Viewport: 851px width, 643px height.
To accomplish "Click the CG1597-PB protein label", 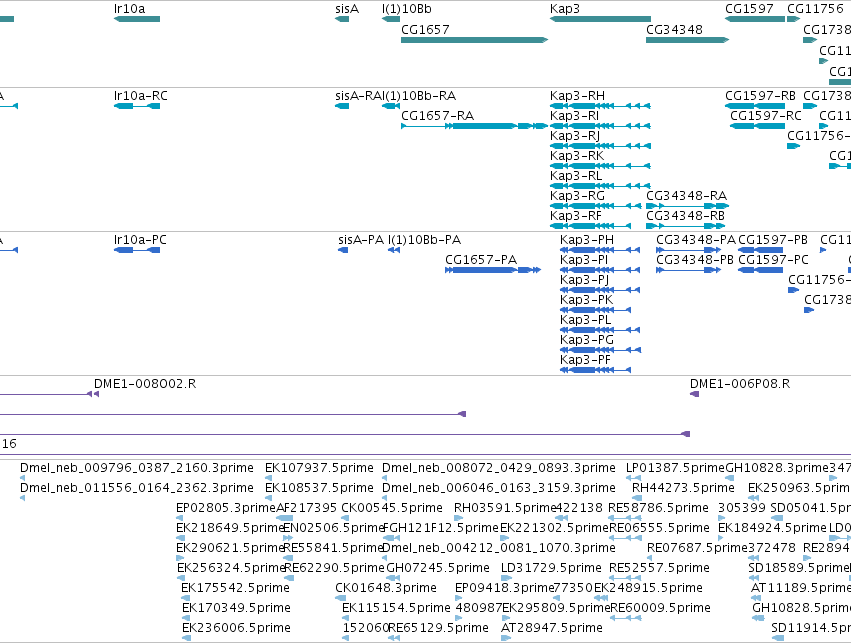I will click(773, 240).
